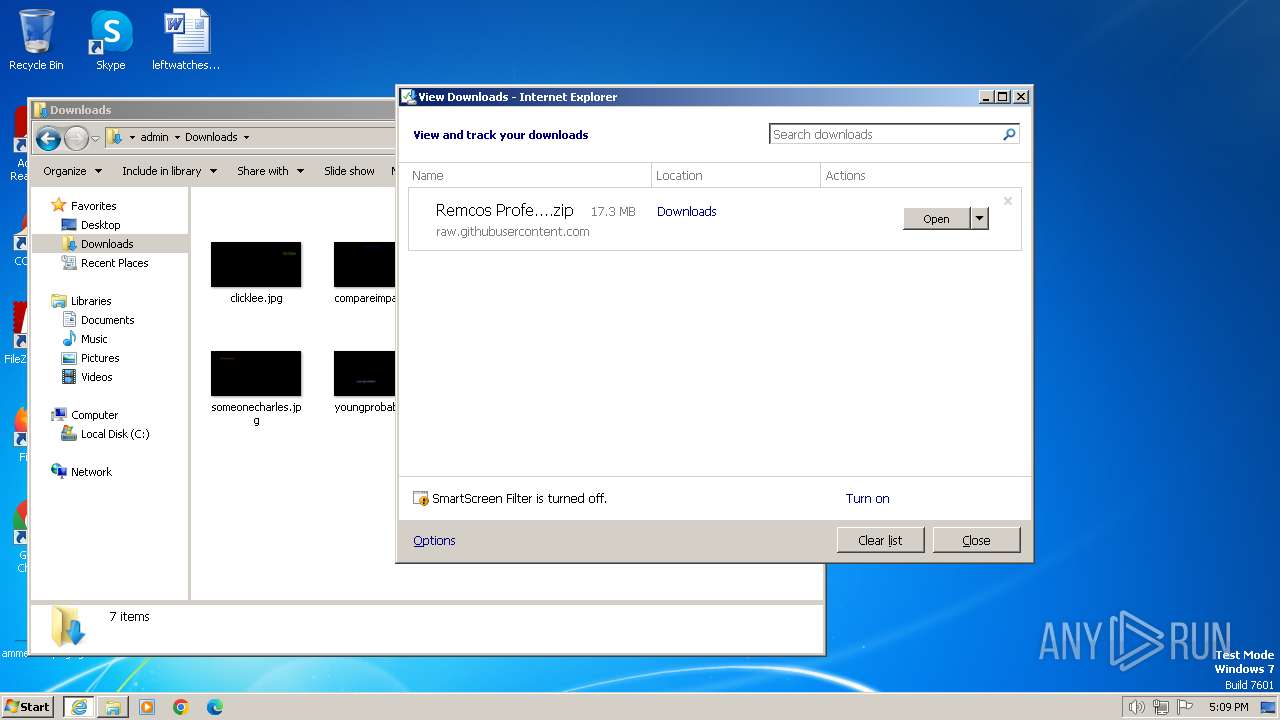This screenshot has width=1280, height=720.
Task: Click raw.githubusercontent.com source text
Action: point(512,231)
